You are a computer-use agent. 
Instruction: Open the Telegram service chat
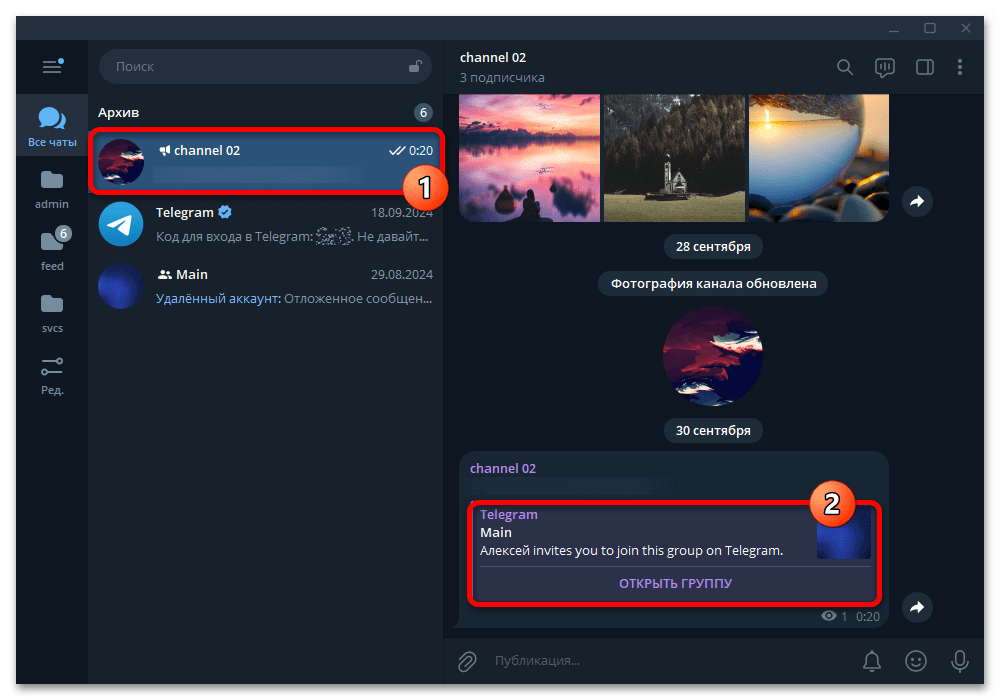[x=265, y=224]
